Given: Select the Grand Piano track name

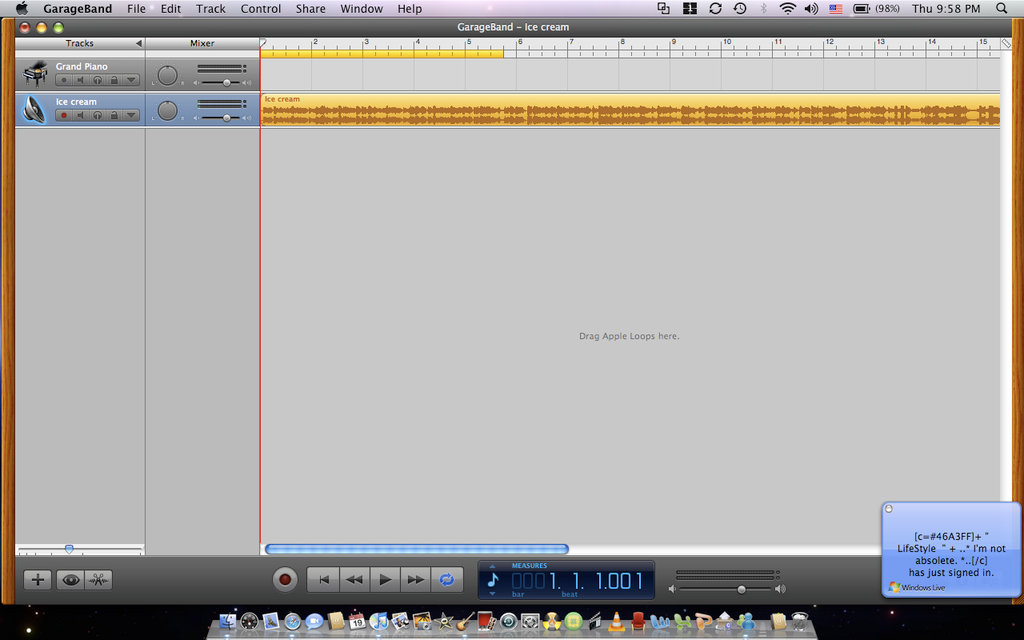Looking at the screenshot, I should (x=82, y=67).
